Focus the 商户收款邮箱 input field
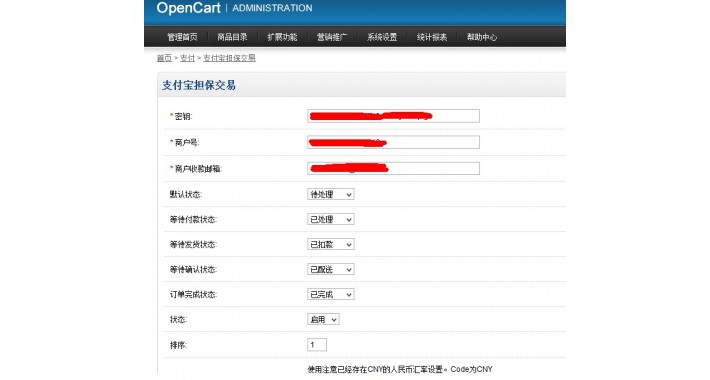Screen dimensions: 710x380 click(393, 168)
